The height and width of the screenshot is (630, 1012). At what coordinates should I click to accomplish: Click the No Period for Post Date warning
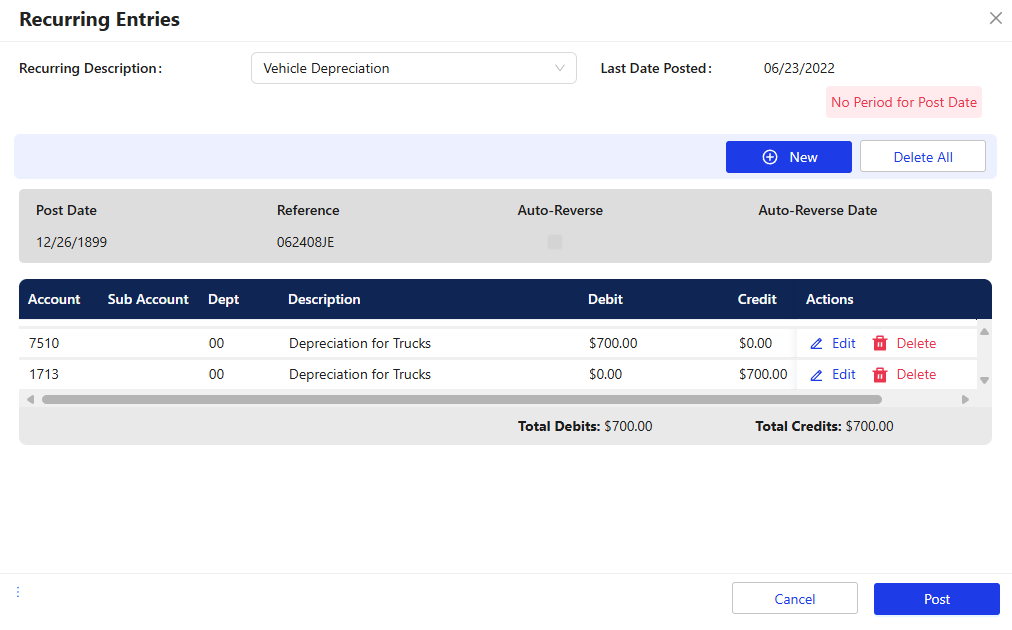click(904, 102)
